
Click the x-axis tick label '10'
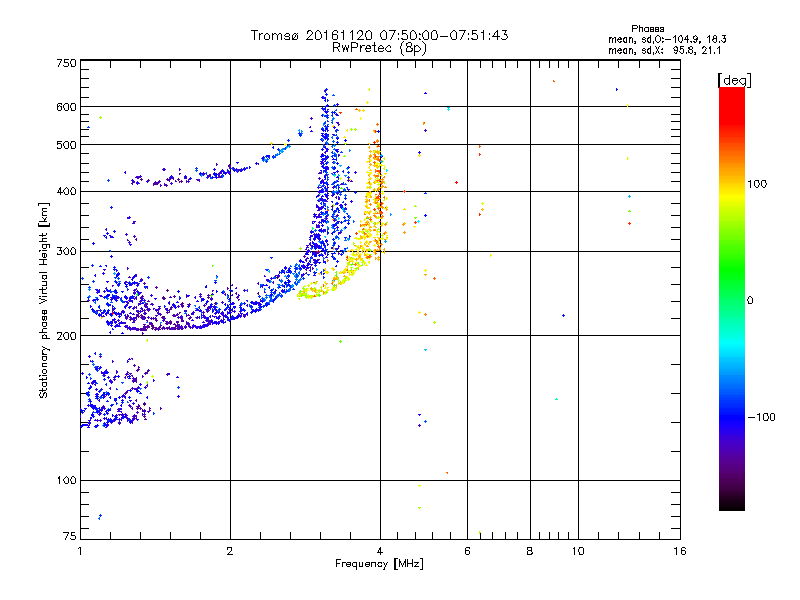pos(578,551)
